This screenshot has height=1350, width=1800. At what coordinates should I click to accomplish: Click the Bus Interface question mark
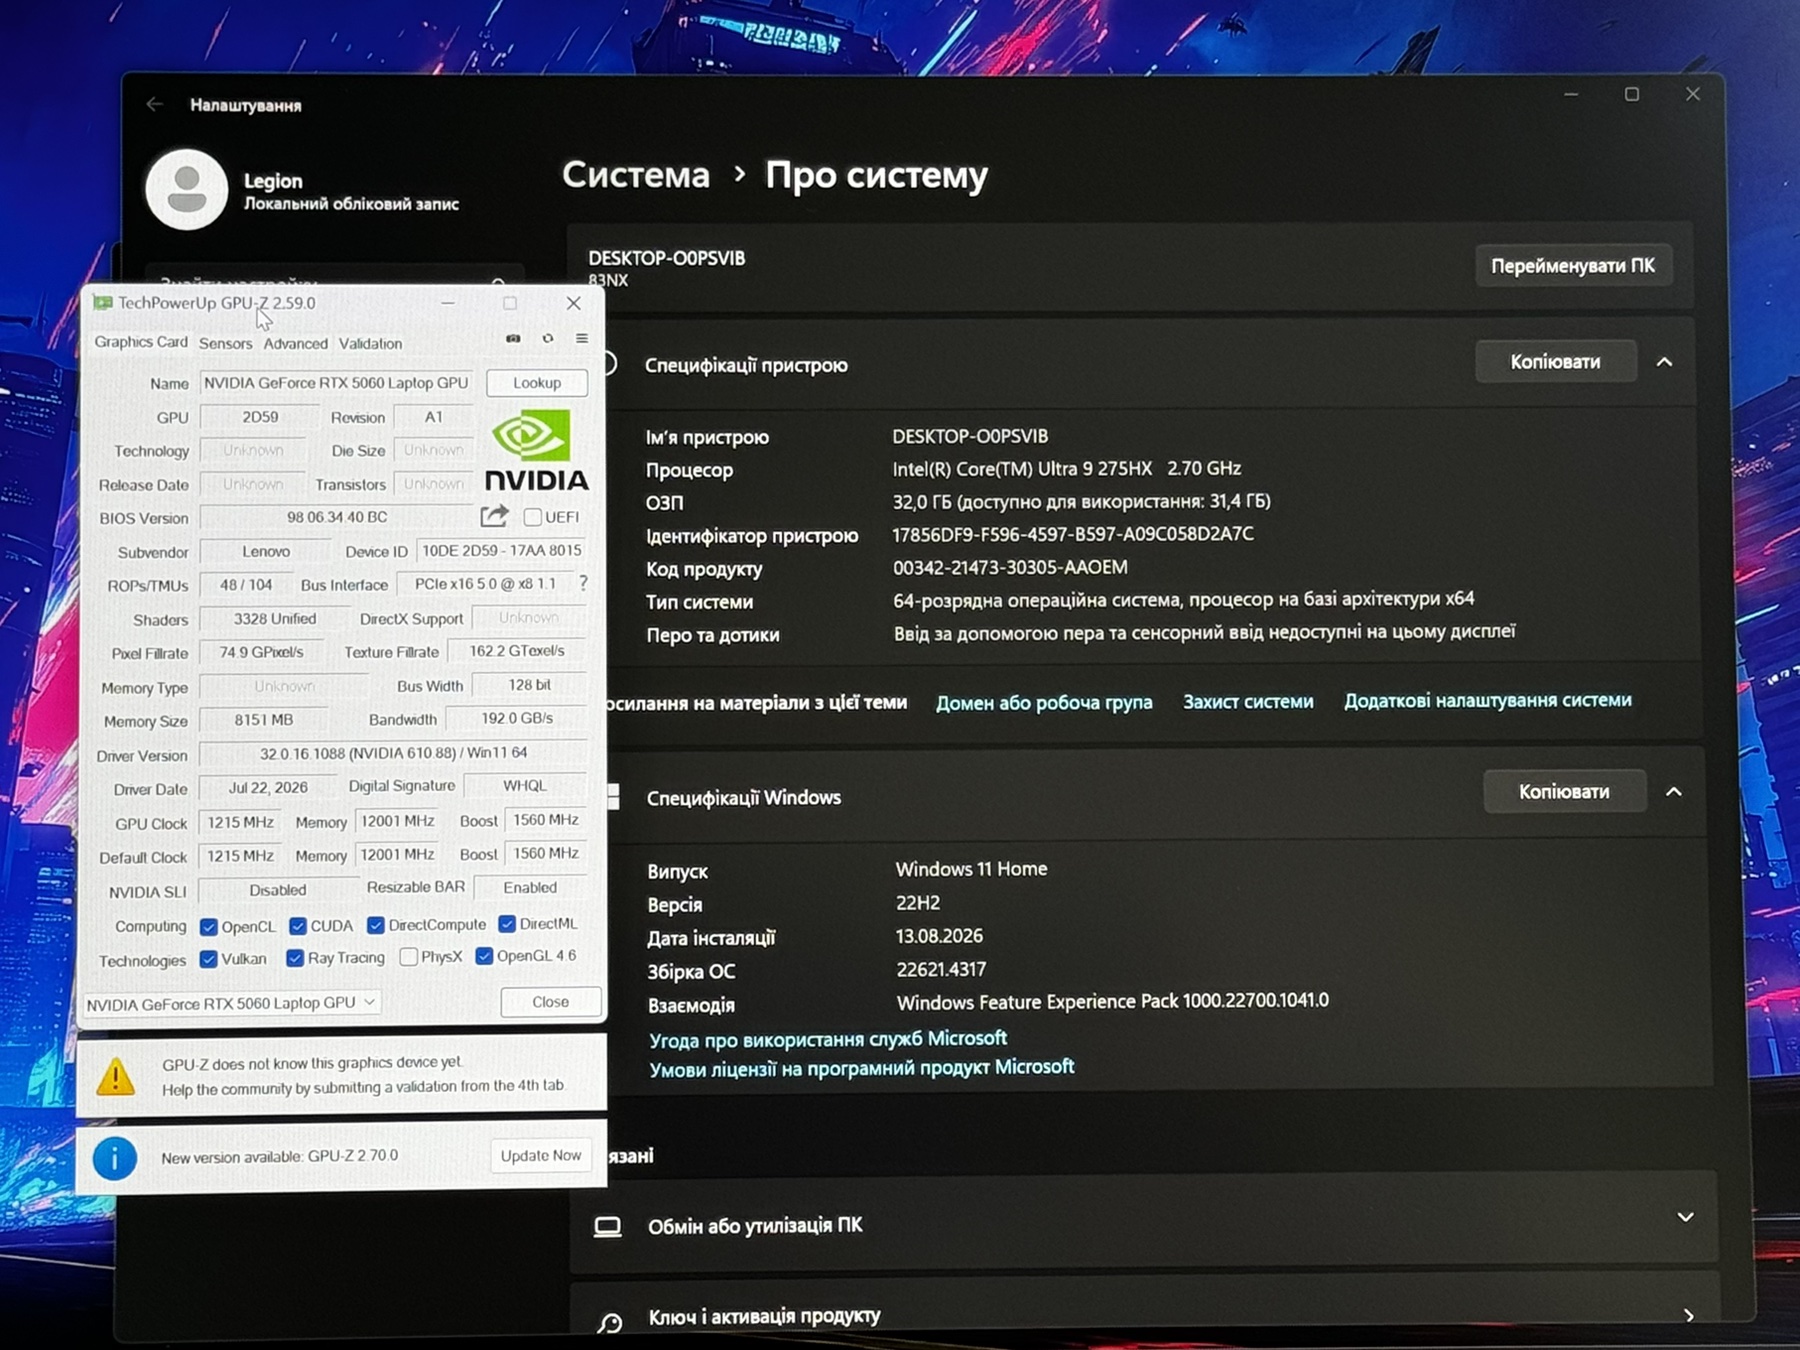click(583, 583)
